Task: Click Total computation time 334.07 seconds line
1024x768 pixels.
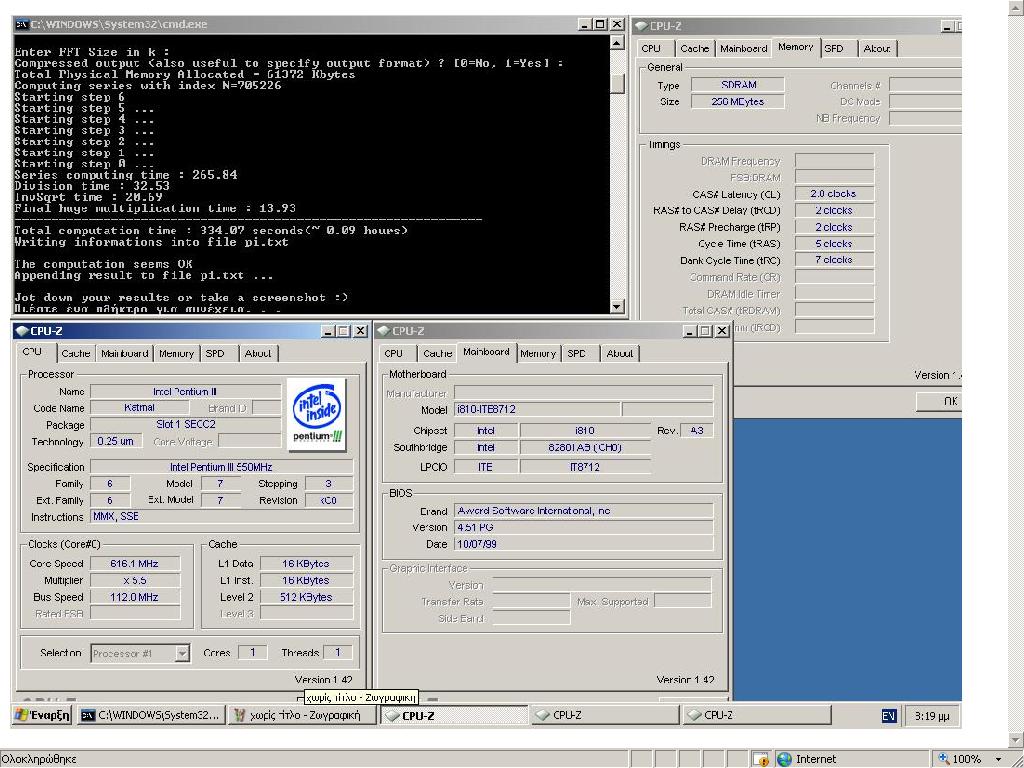Action: click(x=211, y=231)
